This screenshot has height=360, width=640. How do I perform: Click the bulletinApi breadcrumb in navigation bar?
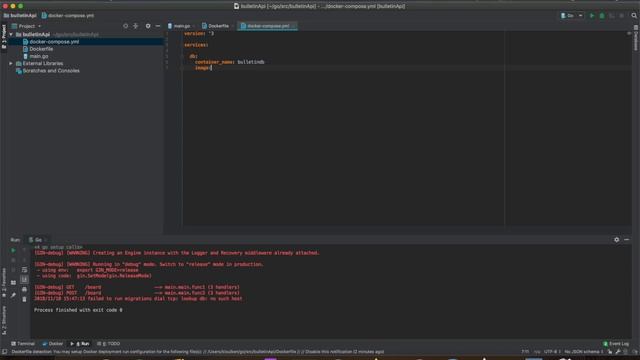(20, 16)
